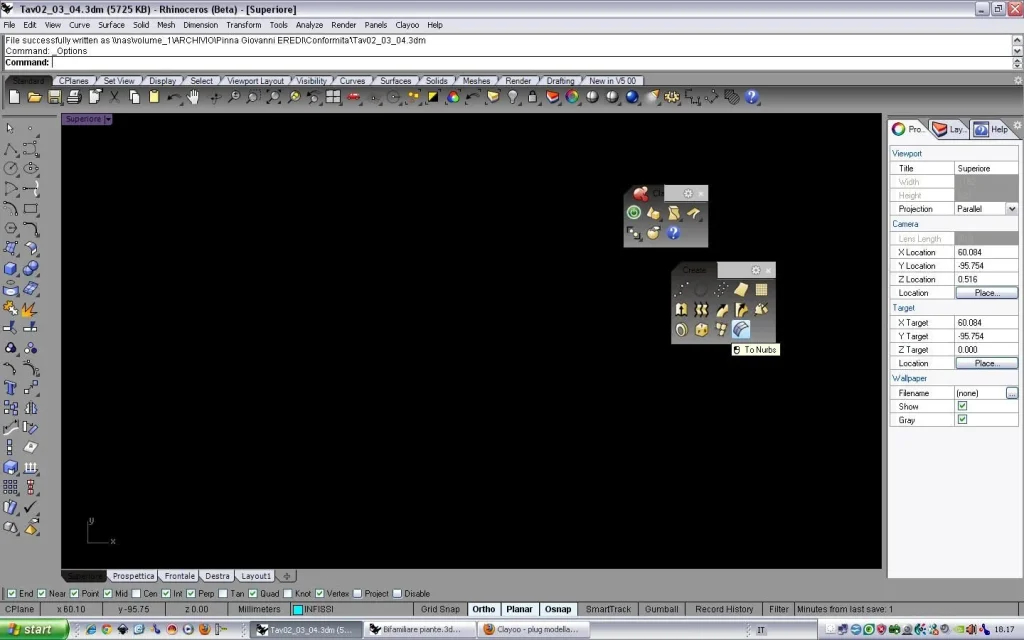Screen dimensions: 1024x640
Task: Click the green power icon in Clayoo toolbar
Action: 633,213
